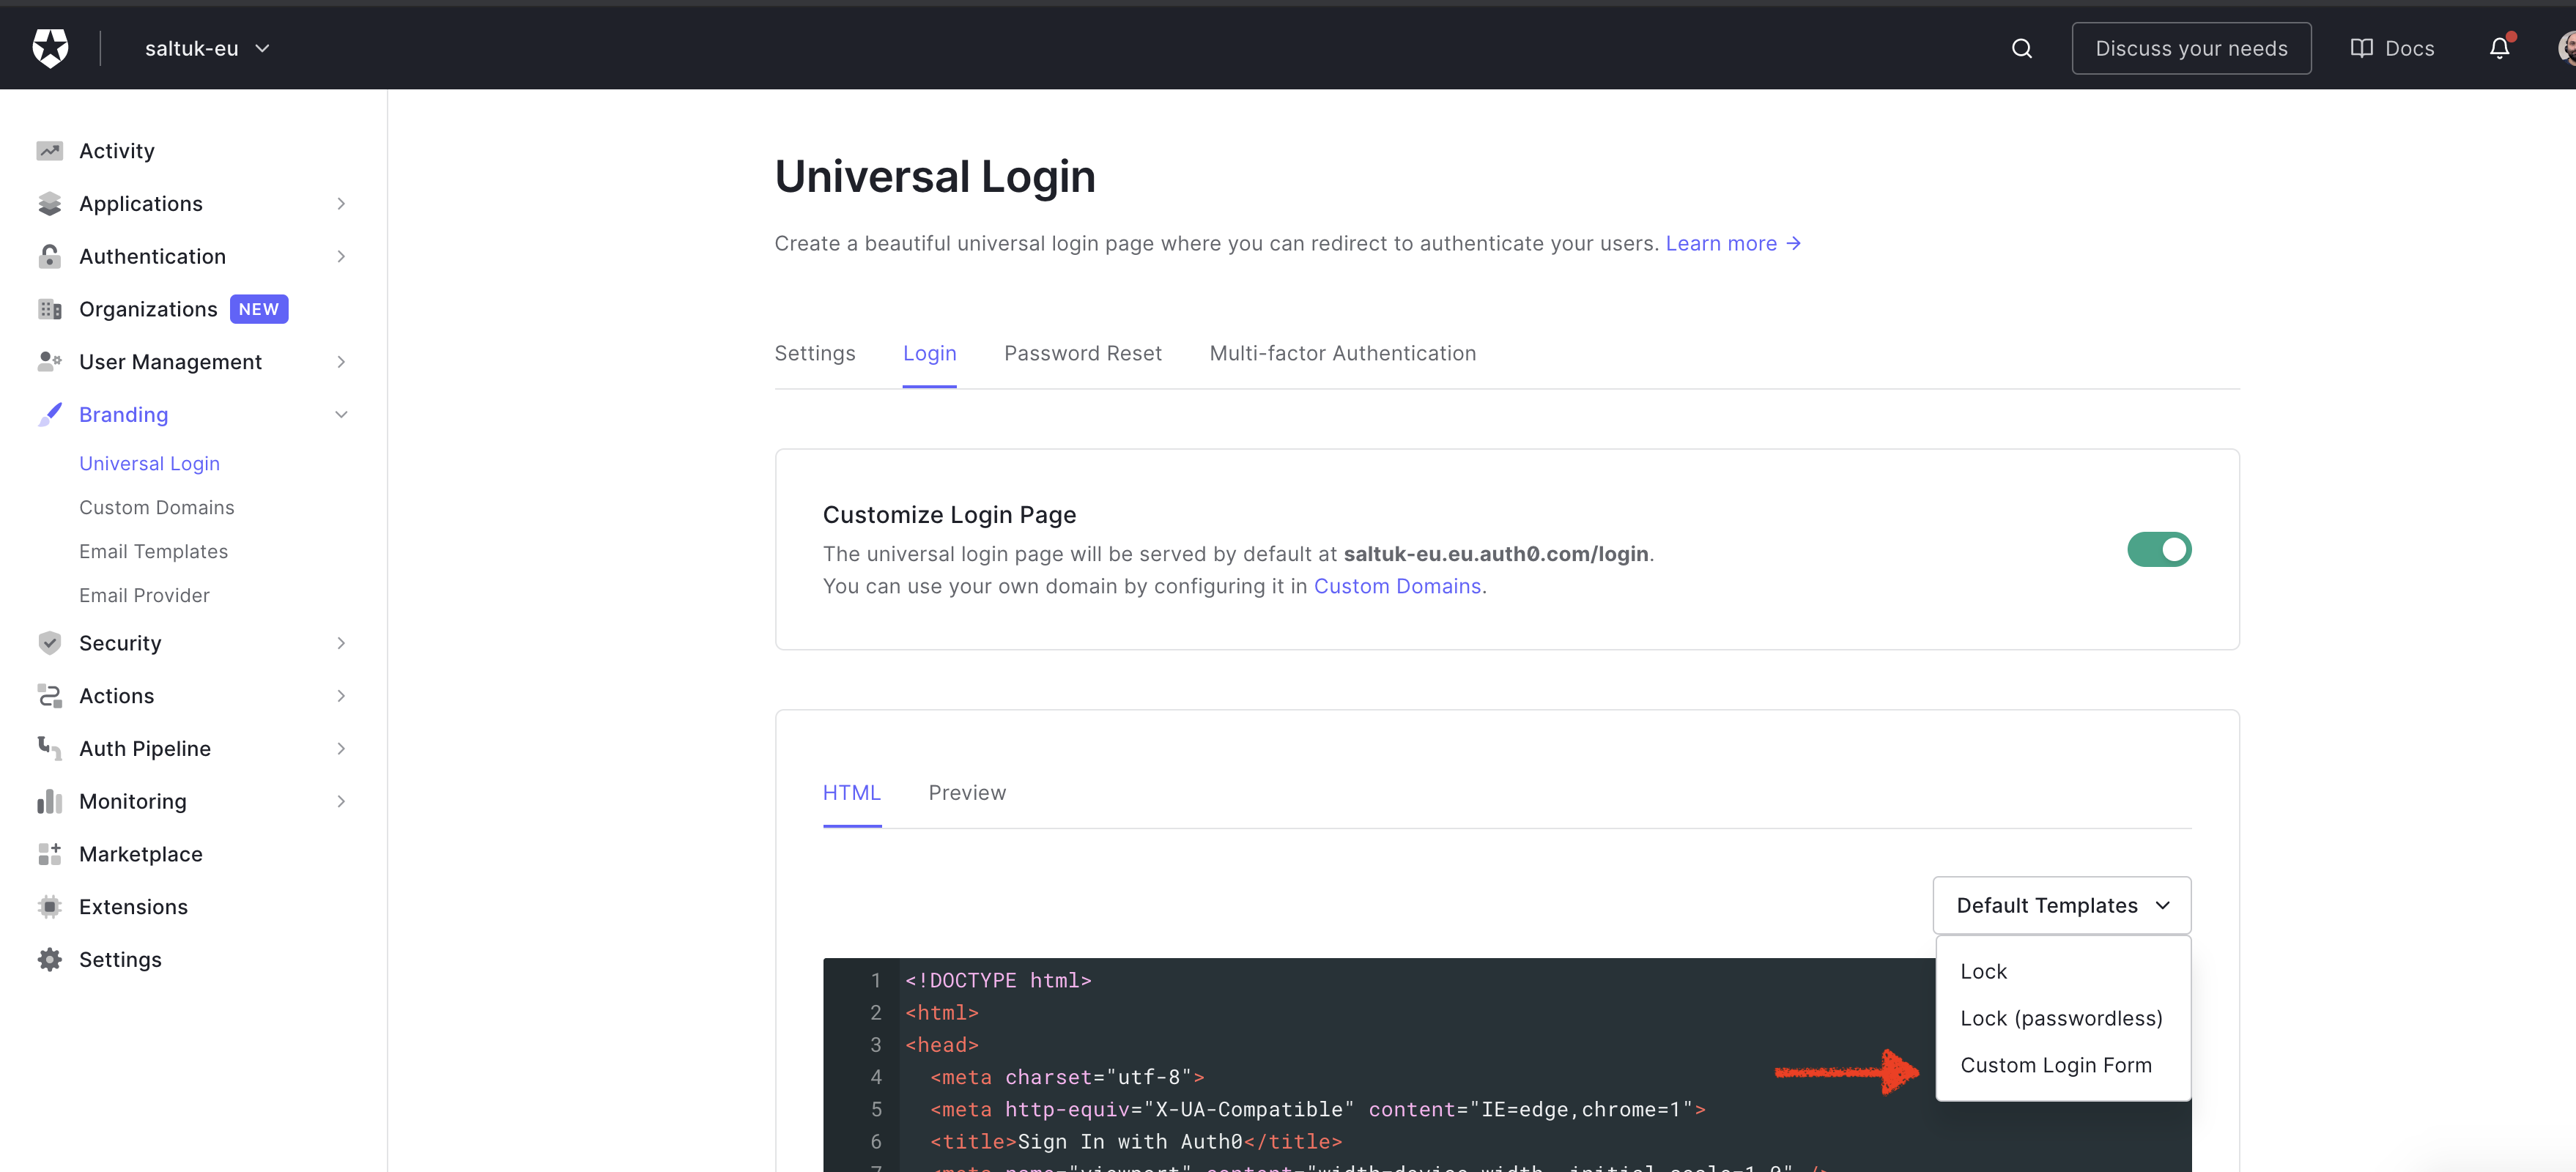Click the Security shield icon
The height and width of the screenshot is (1172, 2576).
pos(49,643)
